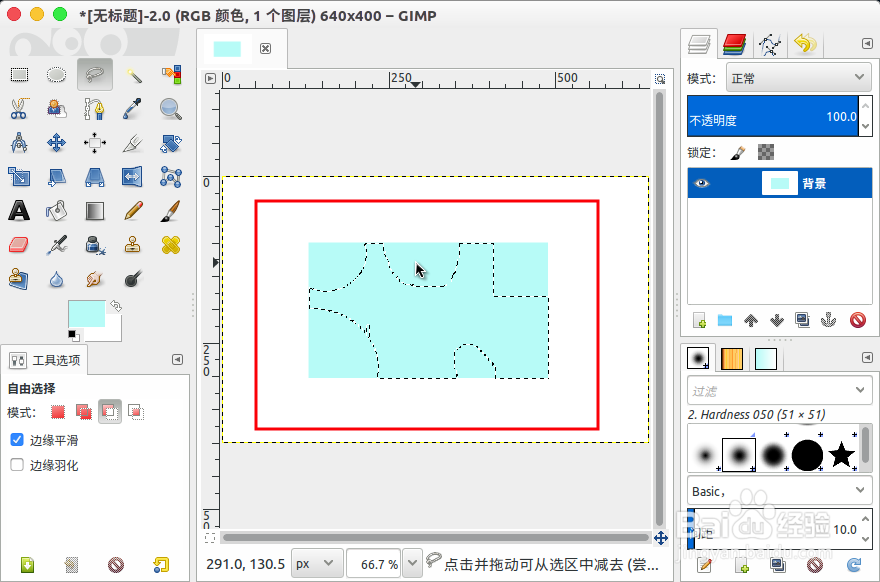Create a new layer
The height and width of the screenshot is (582, 880).
[699, 320]
